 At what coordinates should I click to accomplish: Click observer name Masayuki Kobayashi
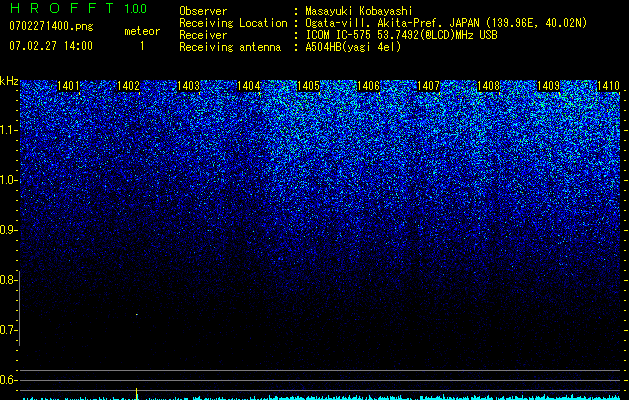(358, 11)
